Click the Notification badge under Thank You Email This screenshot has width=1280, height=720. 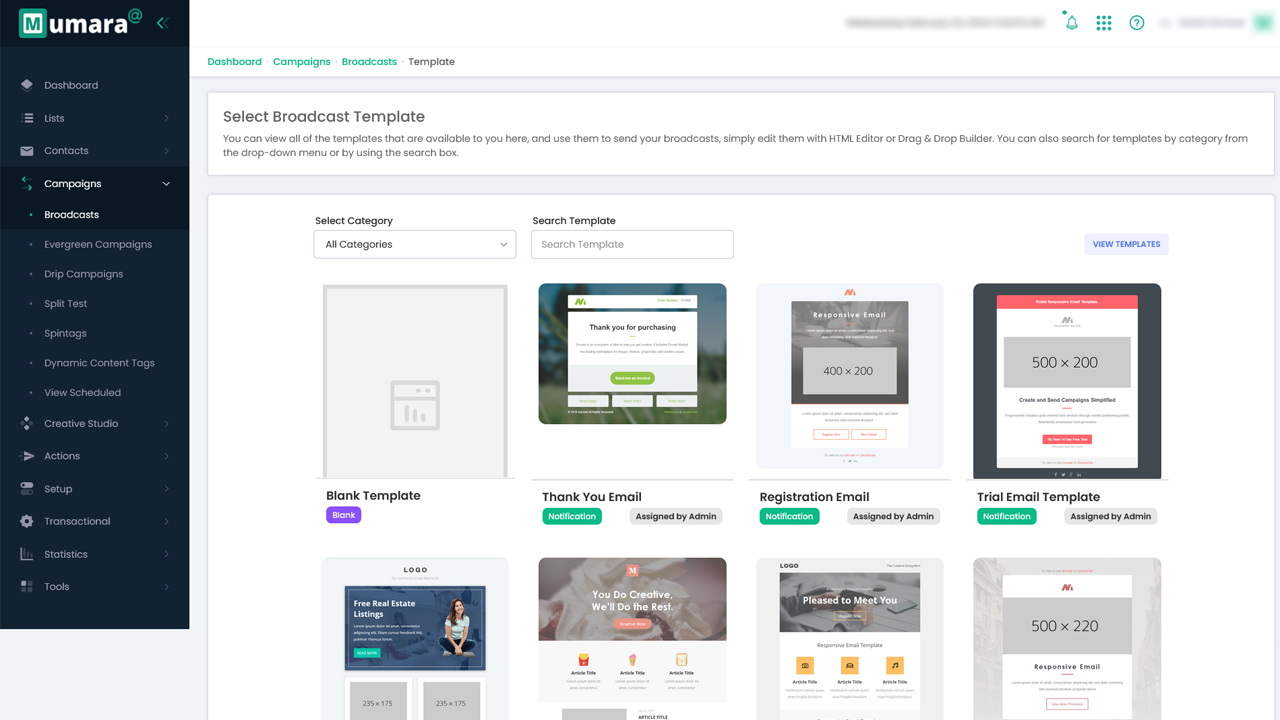pyautogui.click(x=572, y=516)
